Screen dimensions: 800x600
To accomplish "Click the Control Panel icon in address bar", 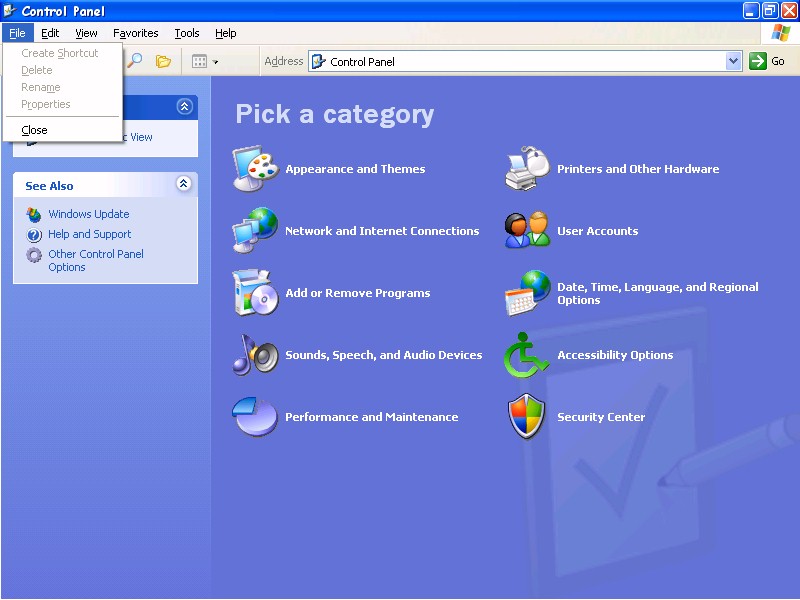I will tap(318, 61).
